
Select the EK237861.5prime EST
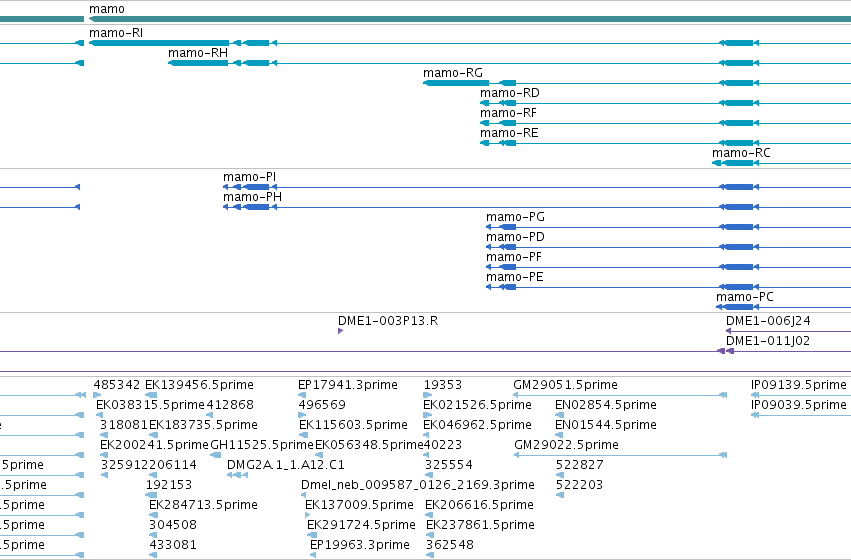tap(480, 525)
